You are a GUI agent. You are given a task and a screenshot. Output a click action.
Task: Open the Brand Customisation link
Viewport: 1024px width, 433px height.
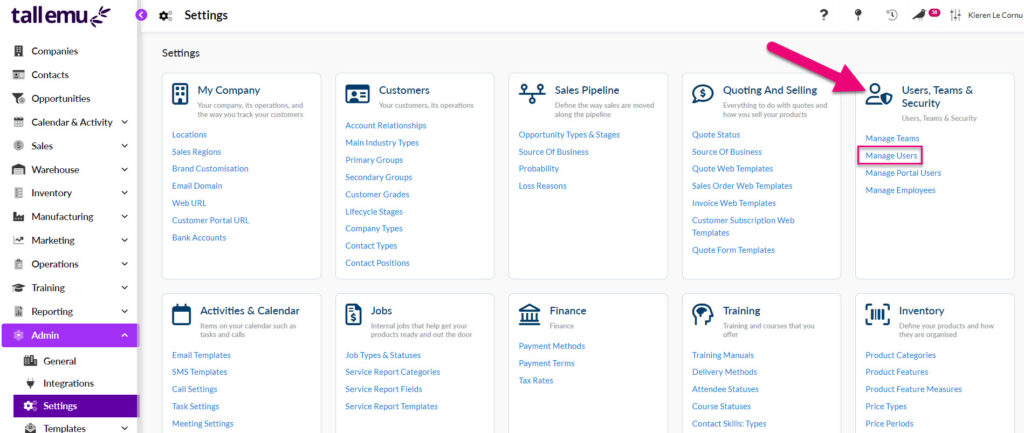210,168
